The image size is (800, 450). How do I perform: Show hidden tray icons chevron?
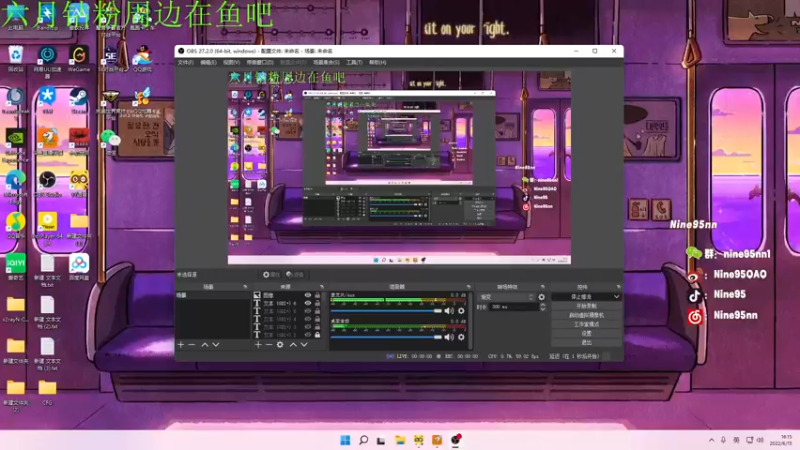click(711, 440)
